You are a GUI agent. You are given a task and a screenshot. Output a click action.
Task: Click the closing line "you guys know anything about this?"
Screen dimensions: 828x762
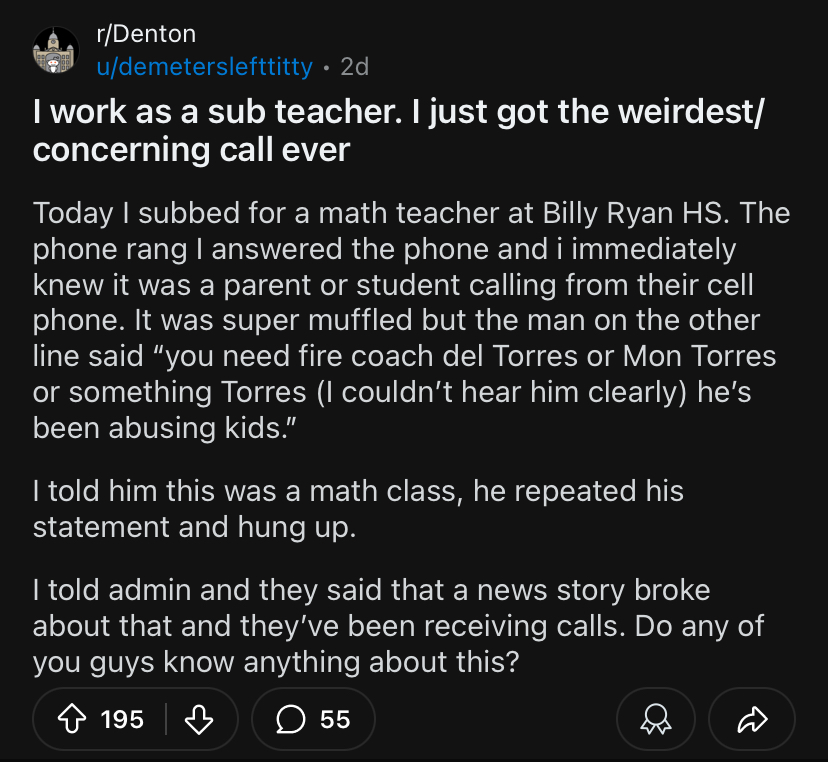(276, 662)
